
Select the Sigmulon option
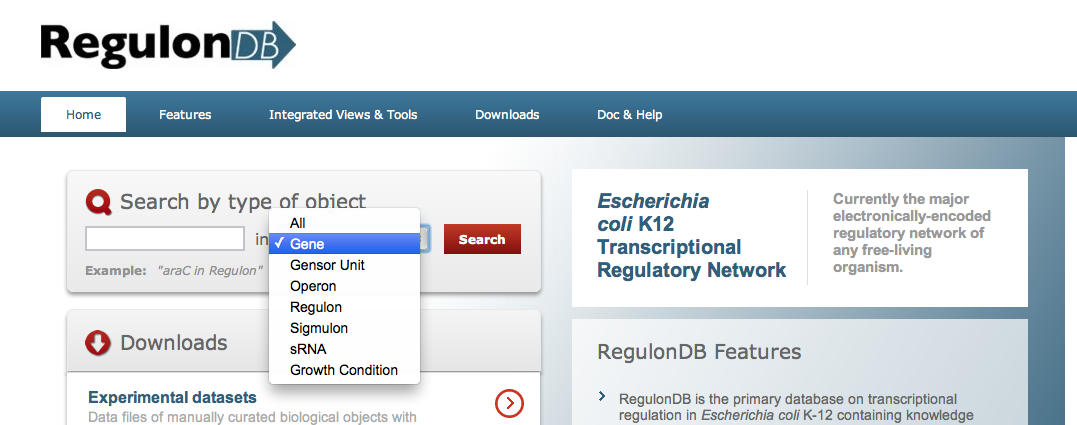[x=344, y=328]
